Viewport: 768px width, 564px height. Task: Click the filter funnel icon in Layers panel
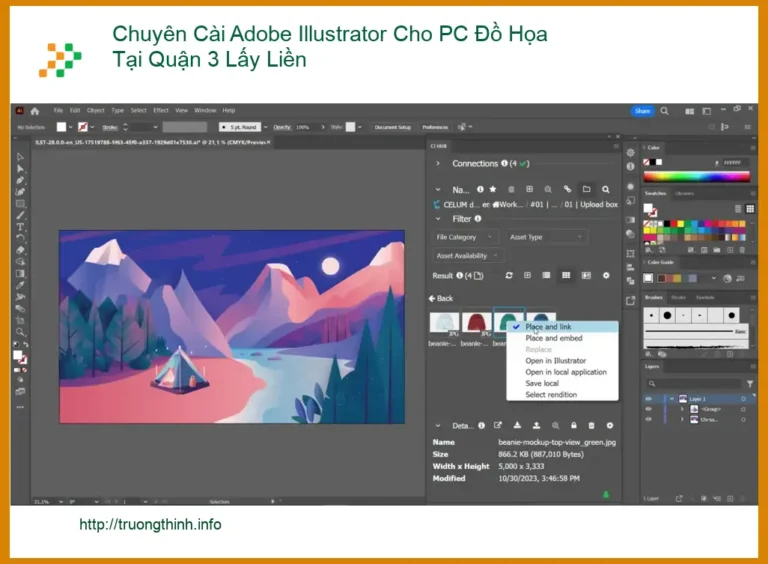[749, 384]
